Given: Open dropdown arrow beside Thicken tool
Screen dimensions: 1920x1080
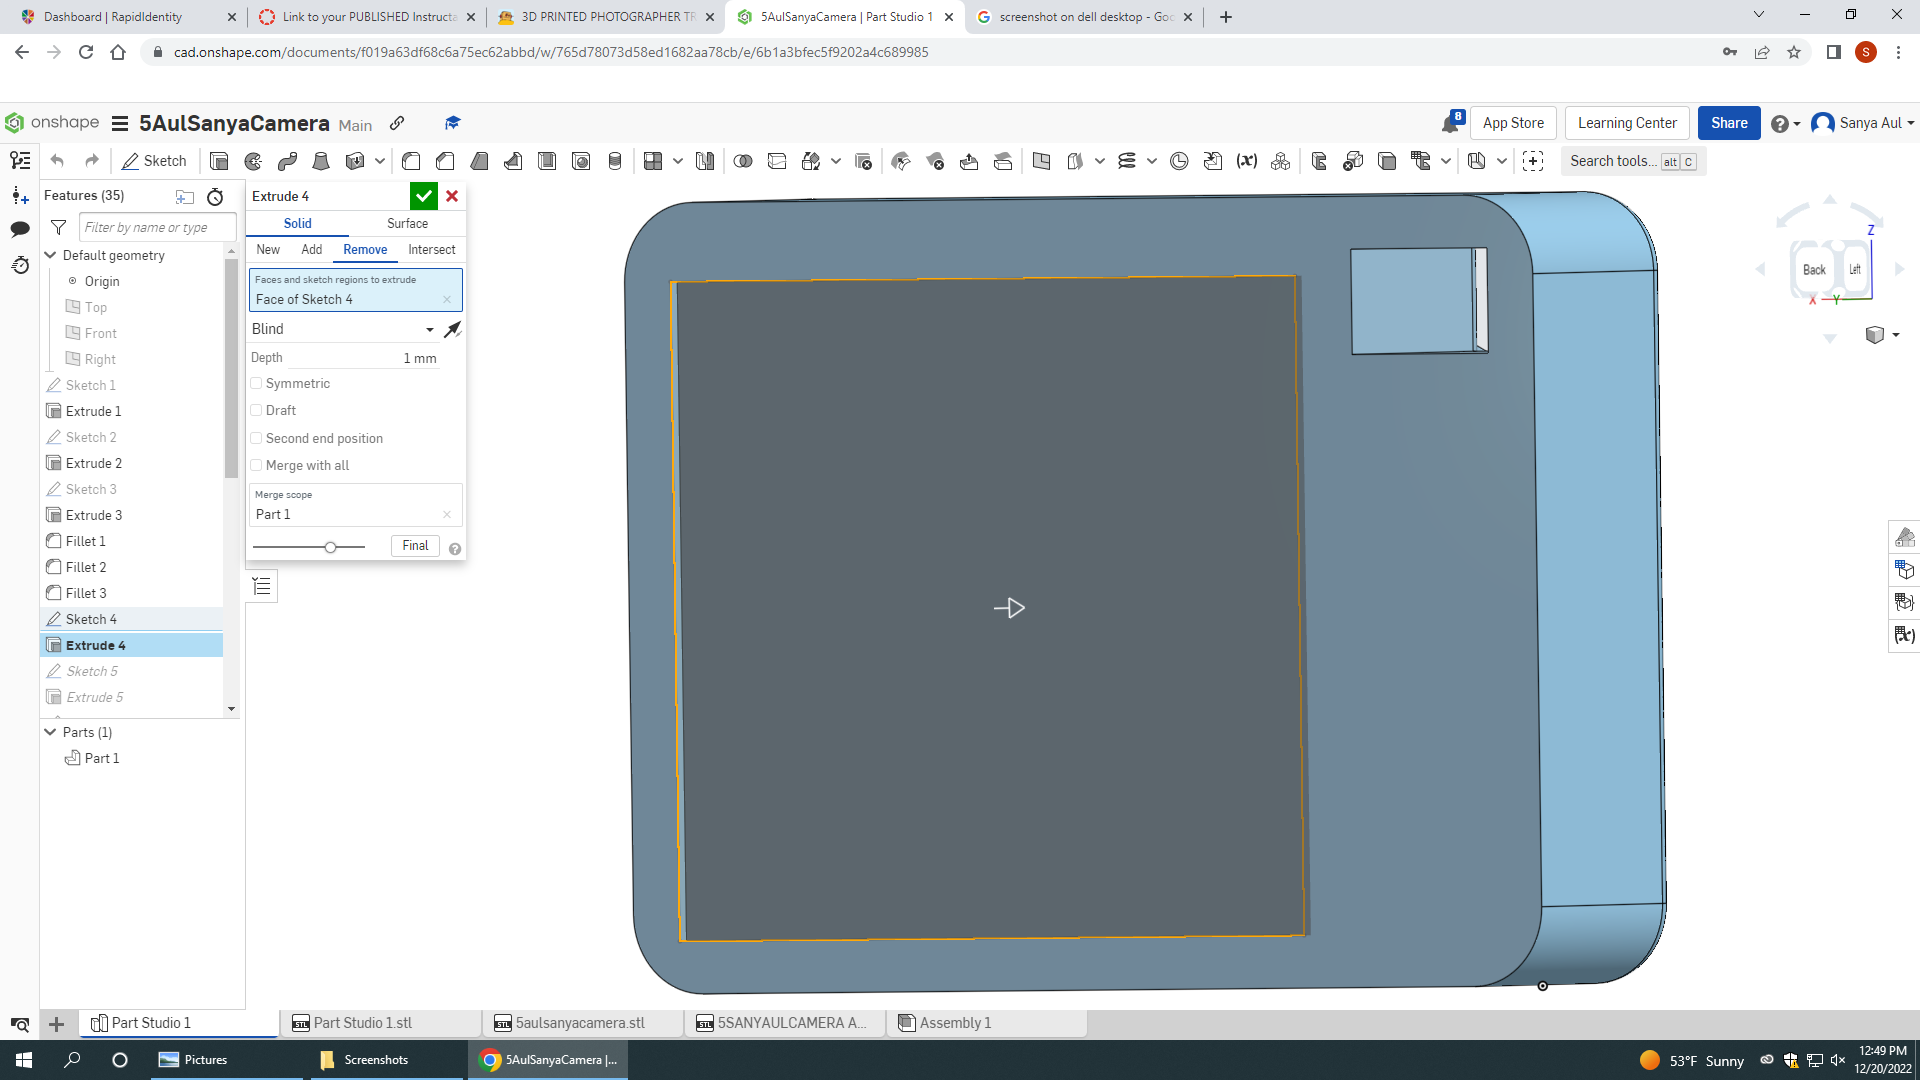Looking at the screenshot, I should click(x=380, y=161).
